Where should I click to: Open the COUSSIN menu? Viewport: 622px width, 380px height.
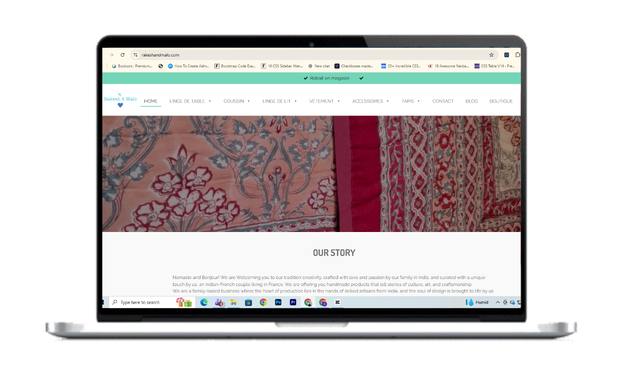(234, 101)
